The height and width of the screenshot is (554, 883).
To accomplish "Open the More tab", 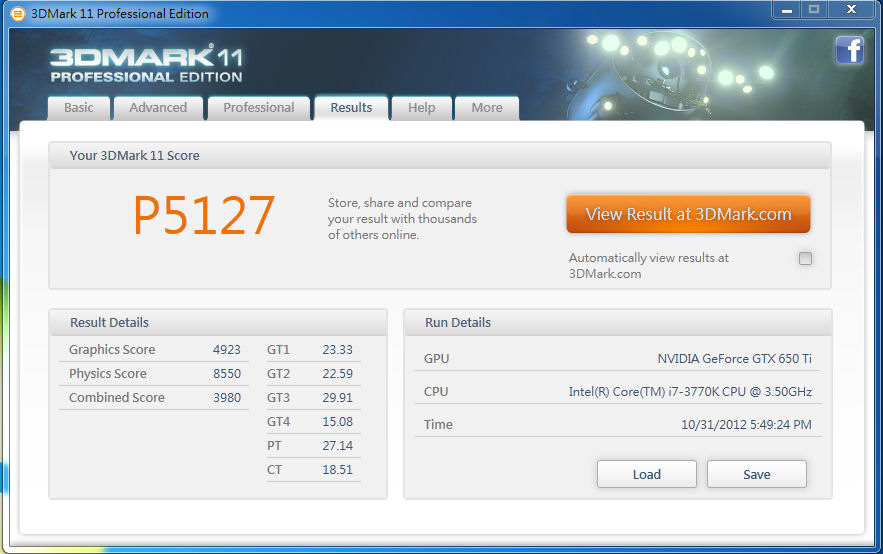I will (487, 108).
